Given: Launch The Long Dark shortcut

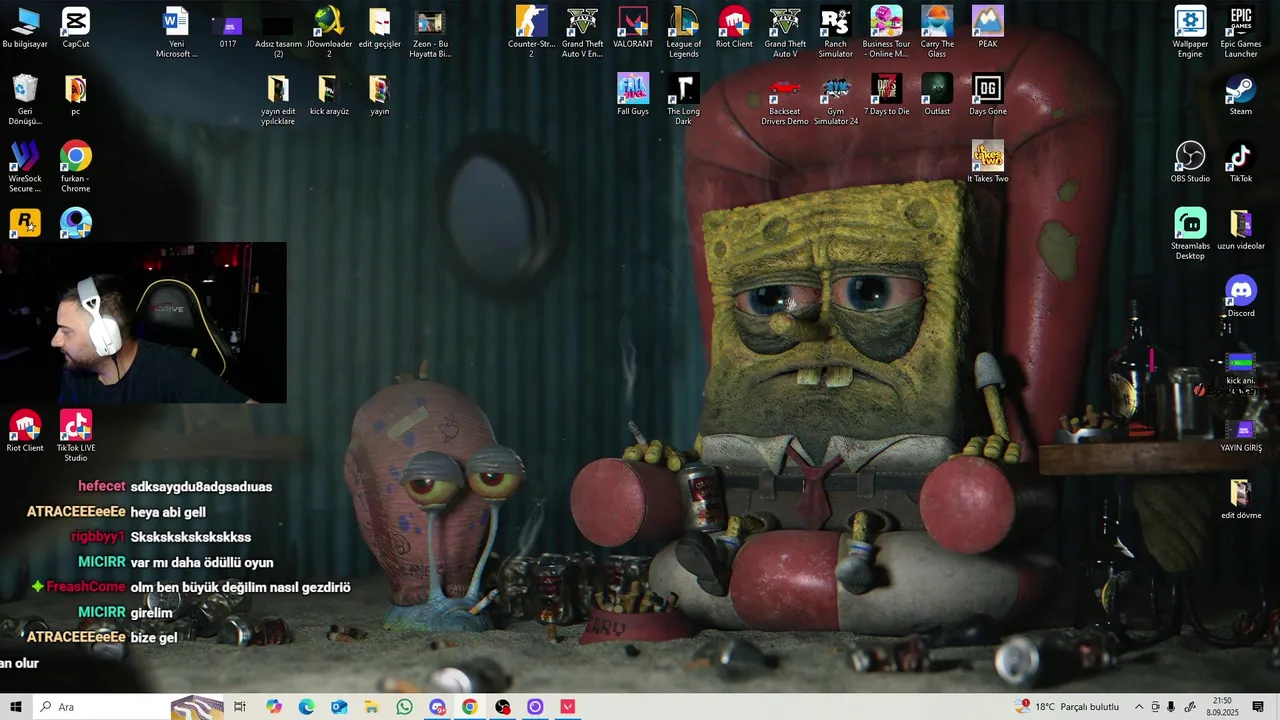Looking at the screenshot, I should click(684, 100).
